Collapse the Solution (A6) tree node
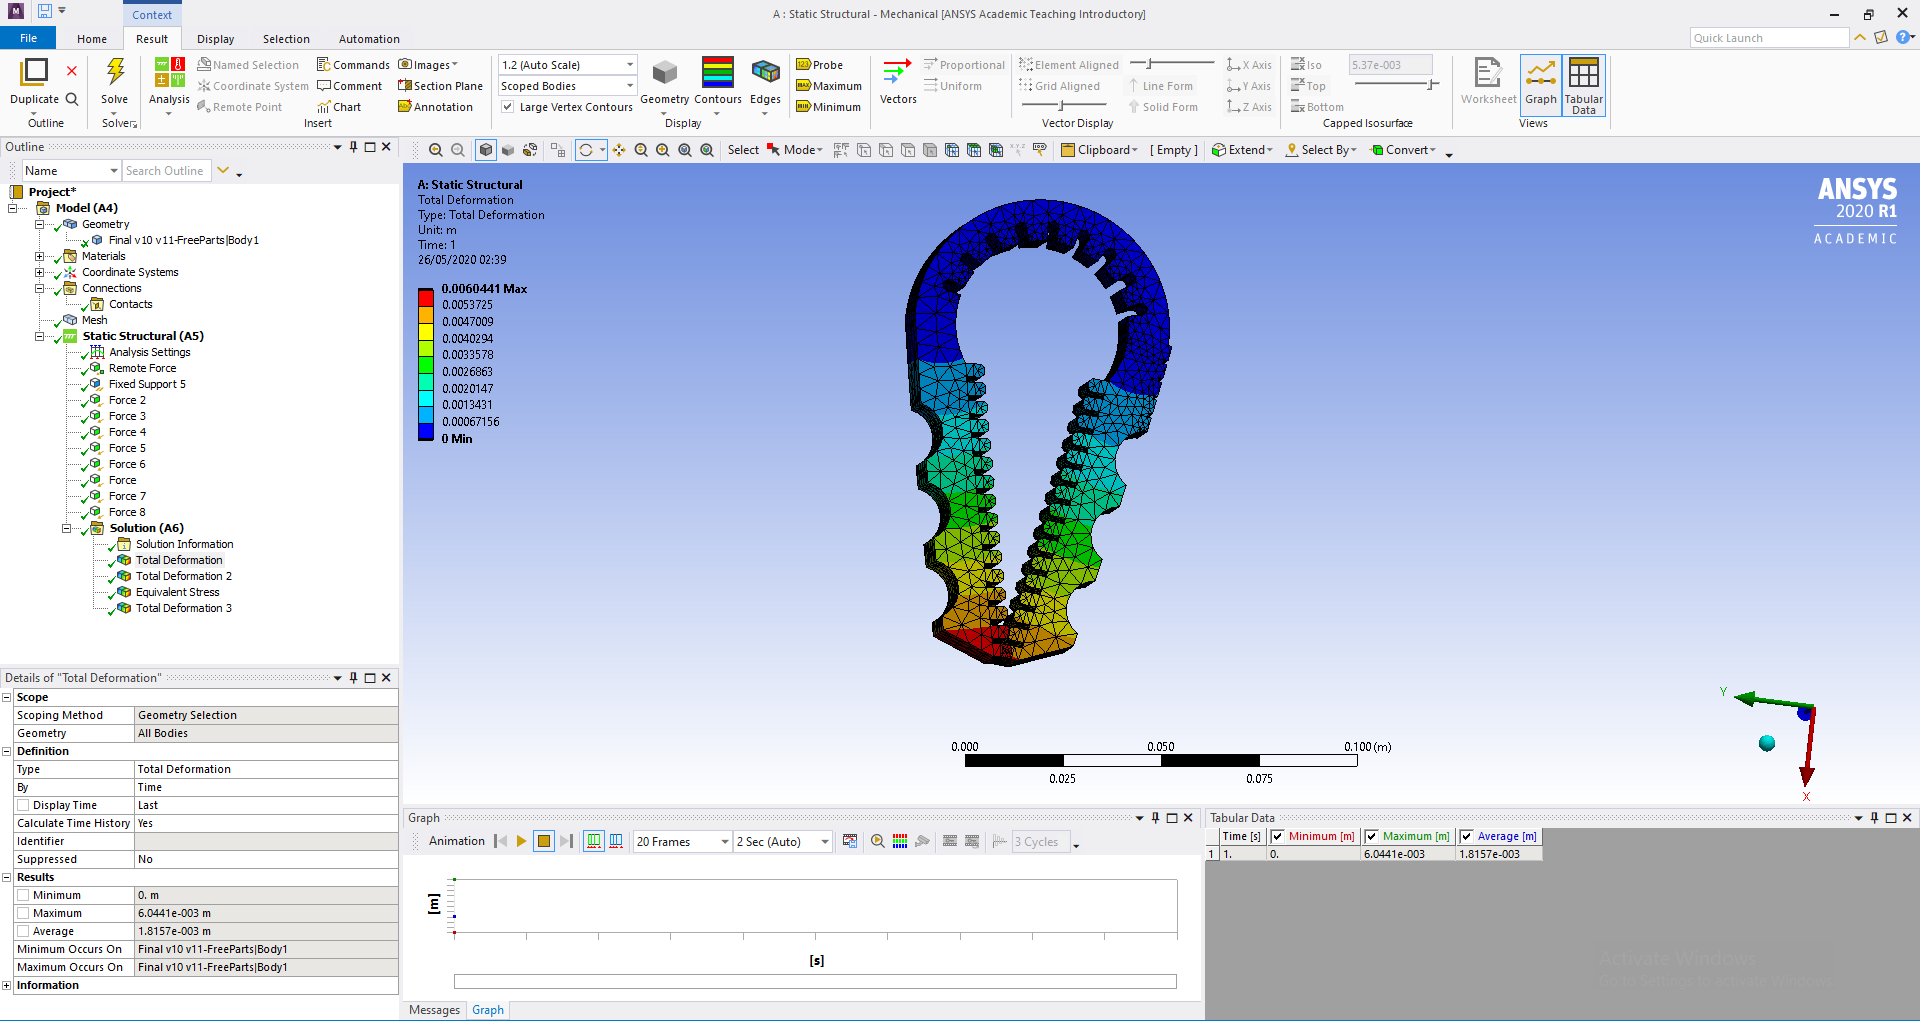 (x=67, y=528)
